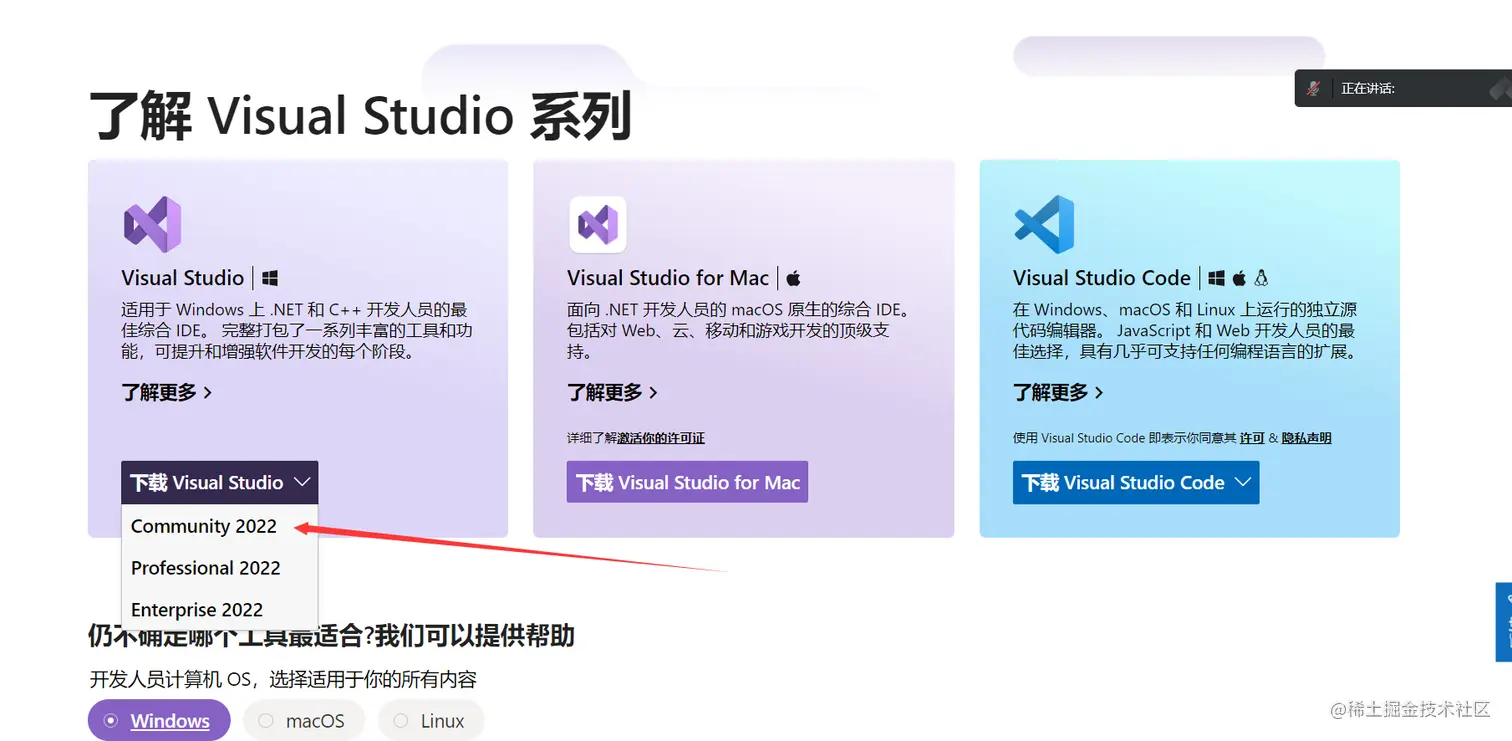Select the Linux radio option
Viewport: 1512px width, 741px height.
[x=431, y=721]
